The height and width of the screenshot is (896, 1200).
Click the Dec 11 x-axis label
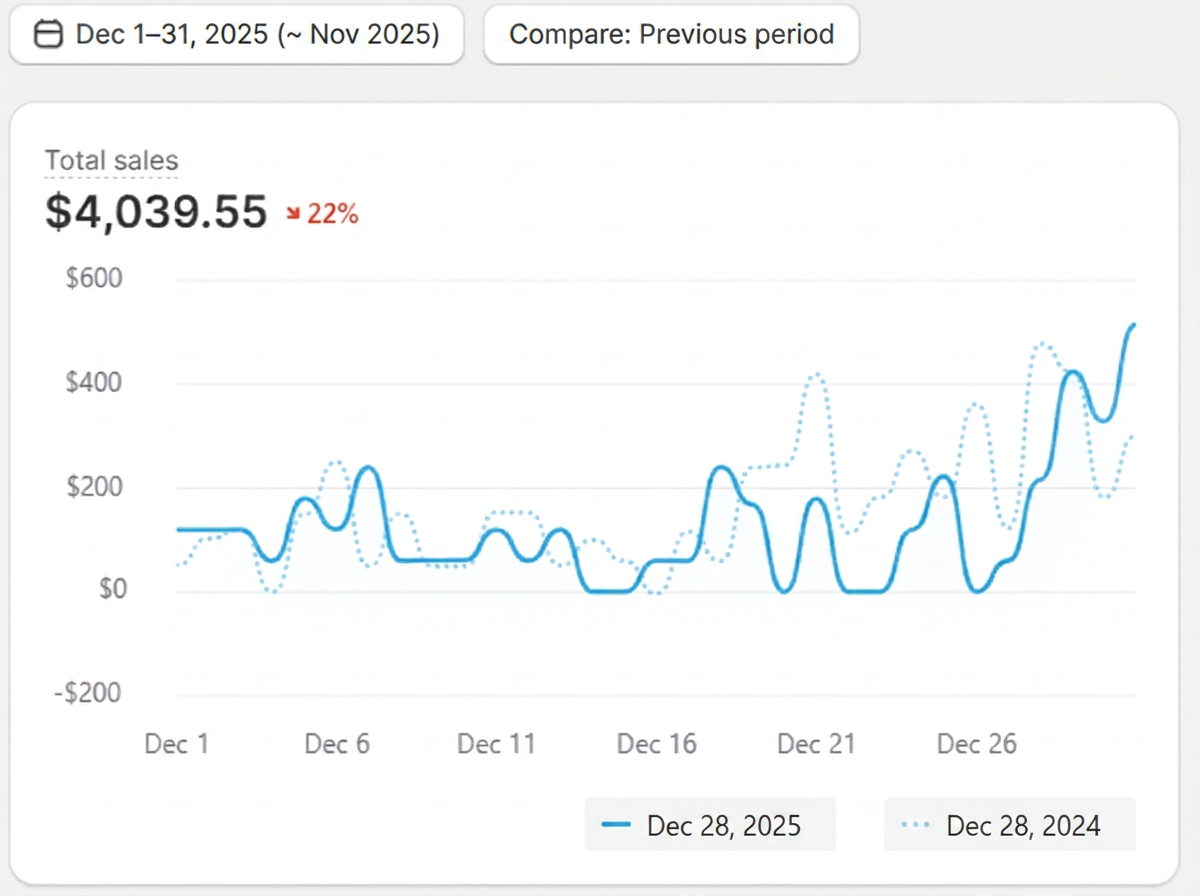click(497, 744)
